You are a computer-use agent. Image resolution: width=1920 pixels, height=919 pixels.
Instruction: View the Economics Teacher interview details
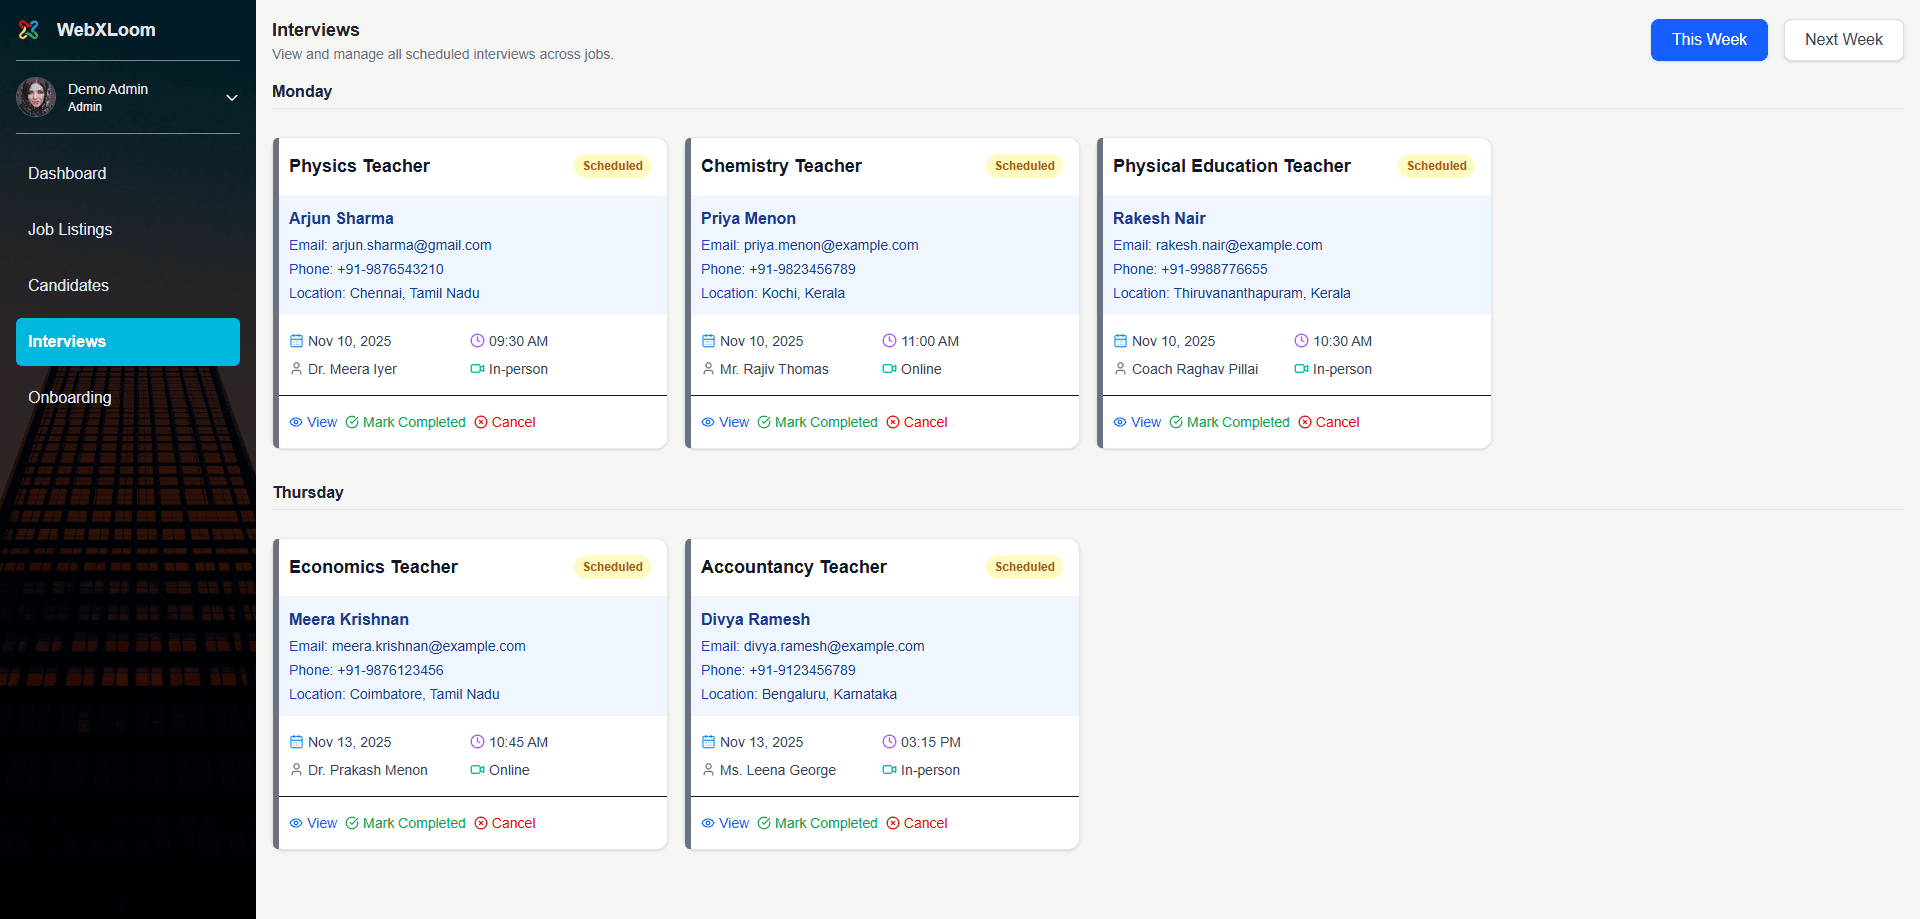pos(313,824)
